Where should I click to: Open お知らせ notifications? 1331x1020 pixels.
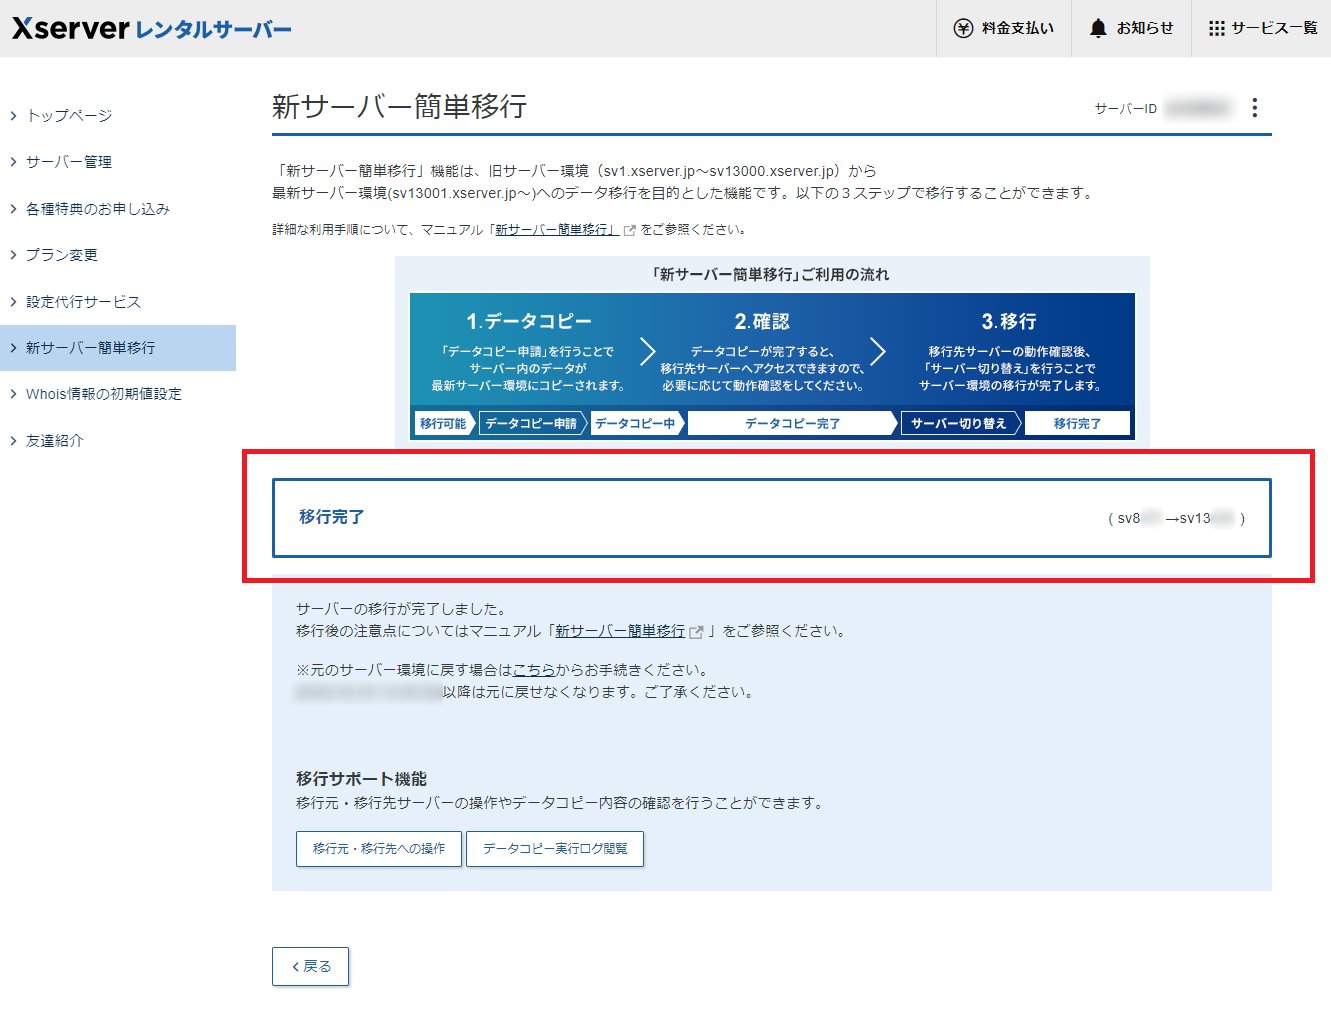(x=1131, y=28)
